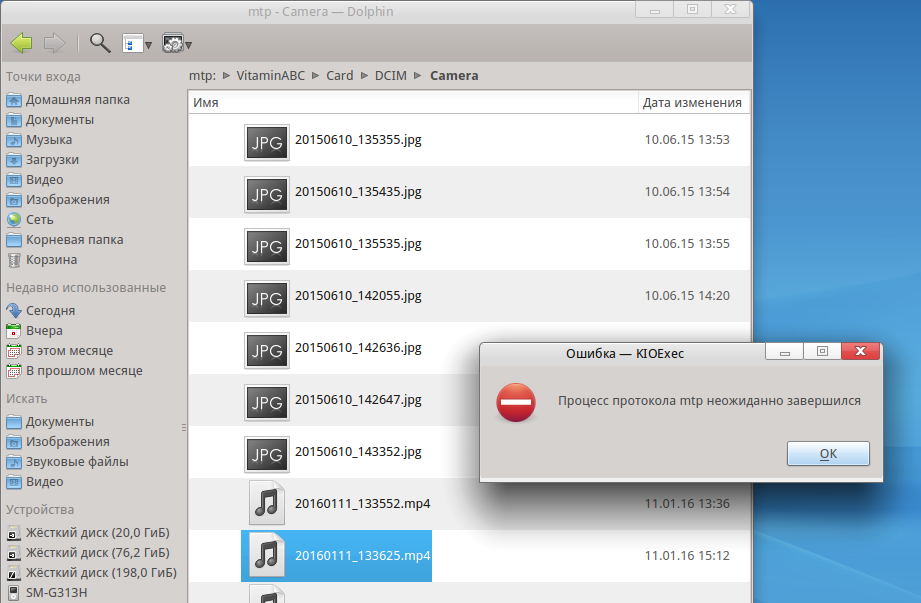Go to VitaminABC in breadcrumb
Viewport: 921px width, 603px height.
271,76
